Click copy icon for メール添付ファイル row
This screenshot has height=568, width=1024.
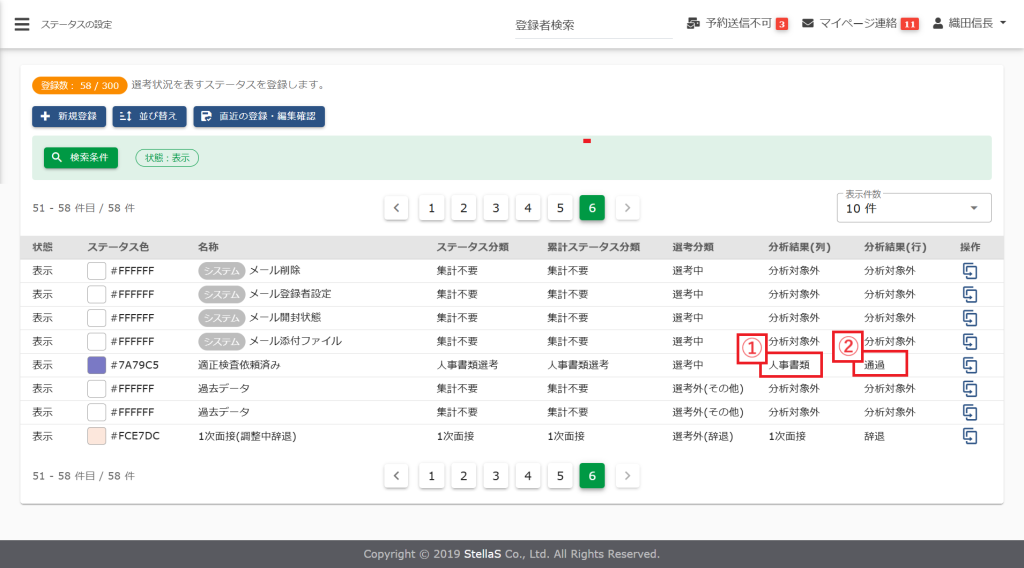[969, 341]
